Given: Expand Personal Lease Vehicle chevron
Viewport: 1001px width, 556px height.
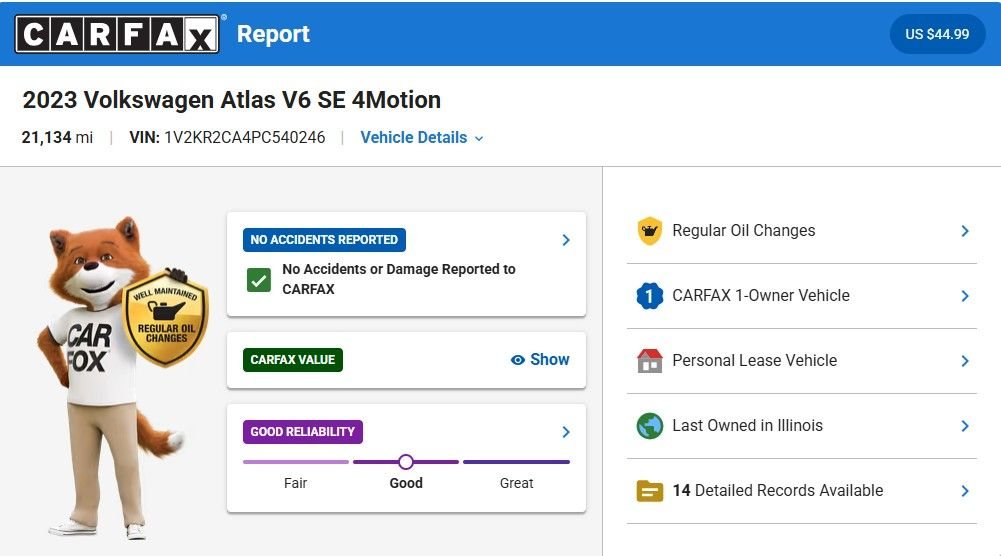Looking at the screenshot, I should (965, 361).
